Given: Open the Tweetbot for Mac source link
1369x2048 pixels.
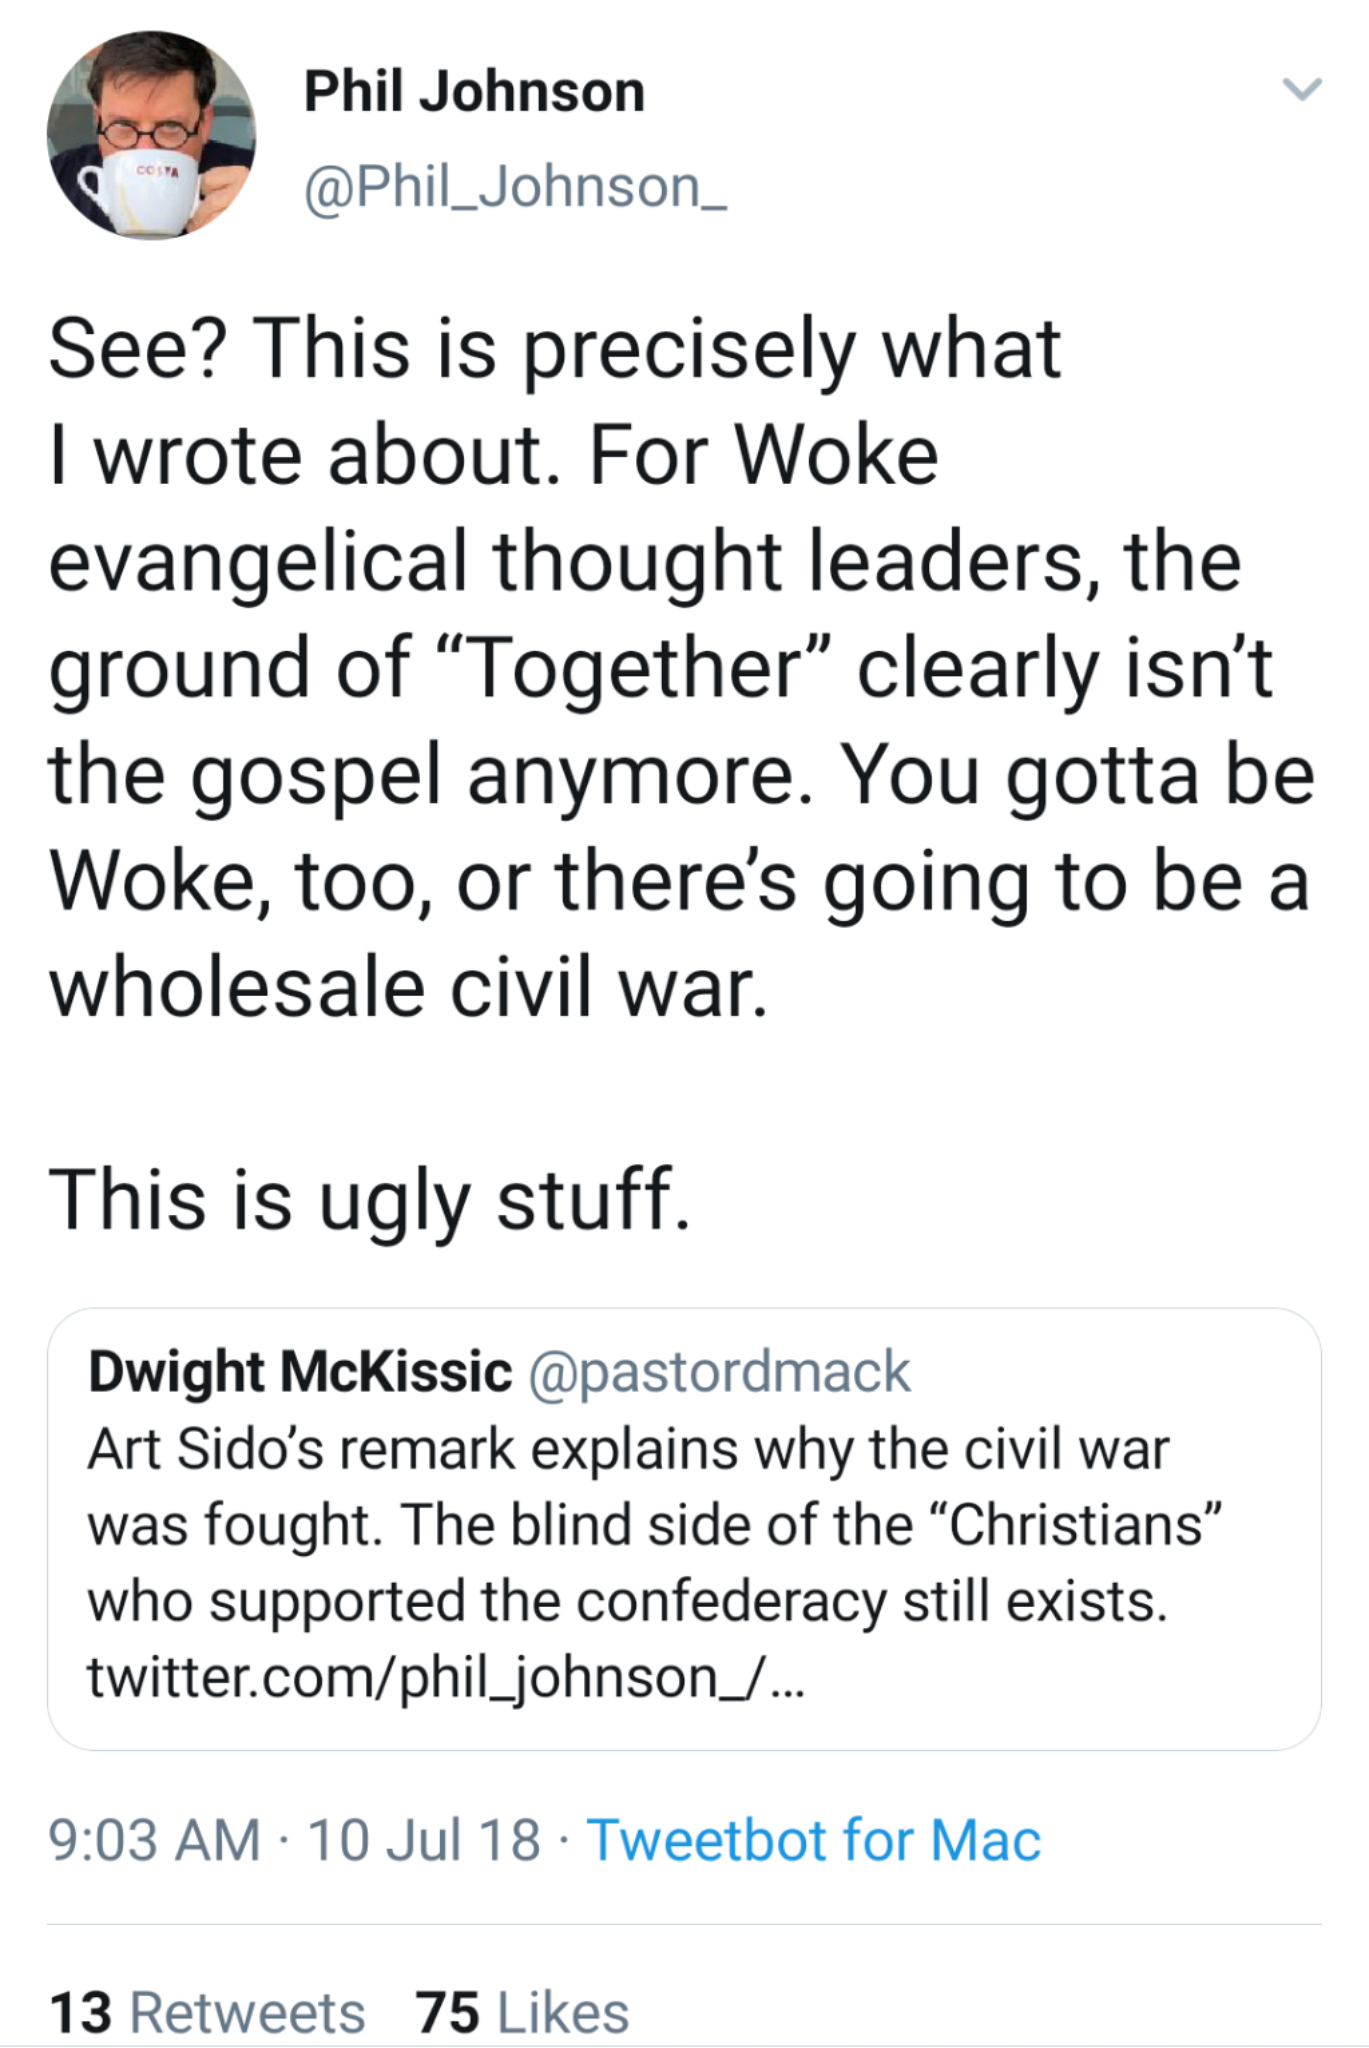Looking at the screenshot, I should point(813,1840).
